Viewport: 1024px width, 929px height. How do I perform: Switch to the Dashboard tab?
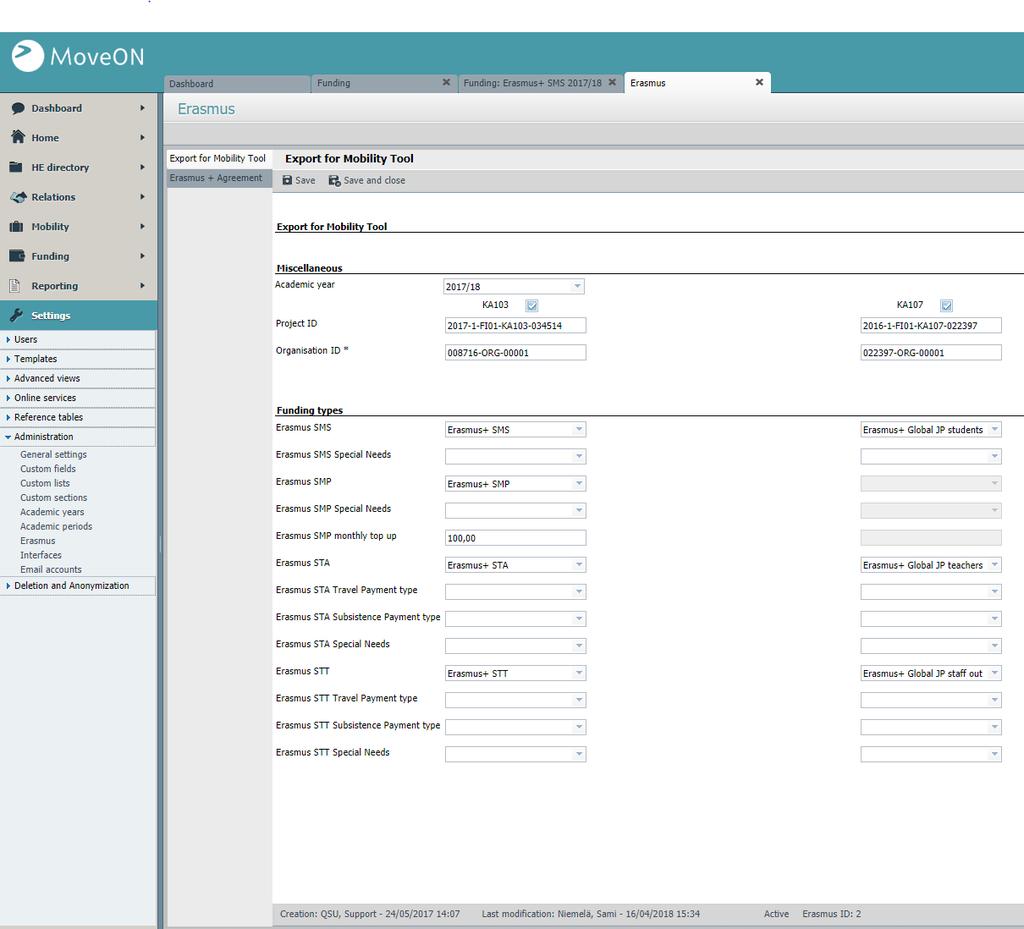pos(236,84)
